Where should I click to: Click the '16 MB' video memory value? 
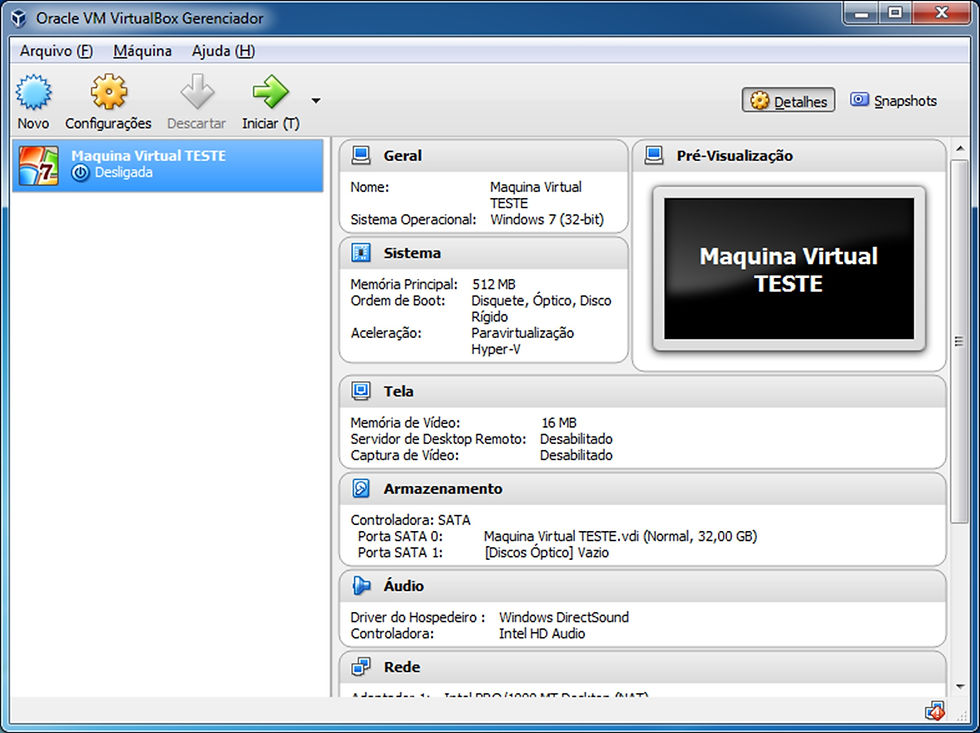[559, 423]
